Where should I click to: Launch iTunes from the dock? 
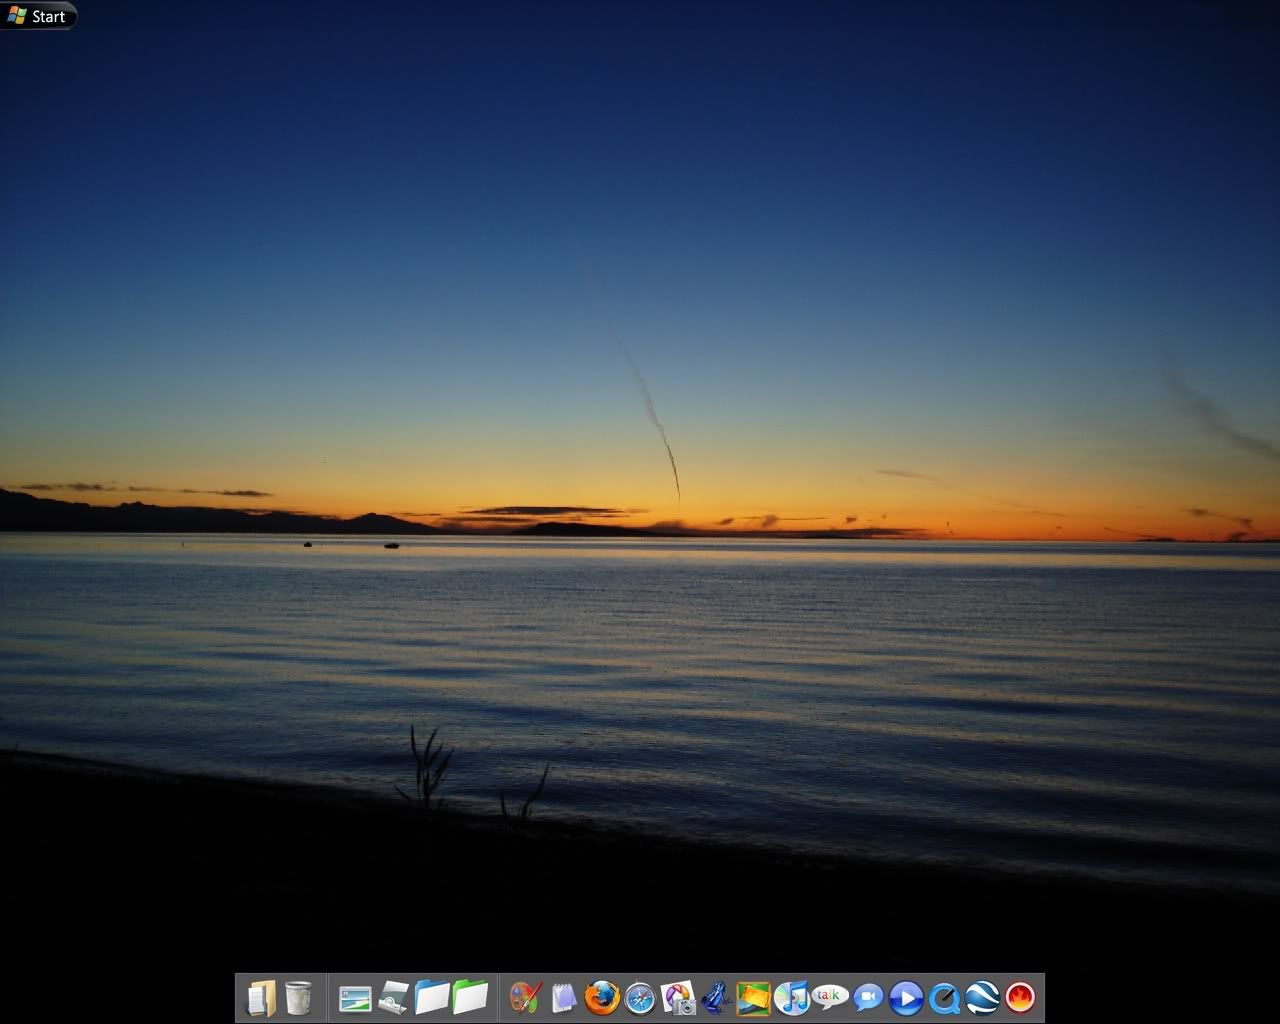pyautogui.click(x=791, y=998)
